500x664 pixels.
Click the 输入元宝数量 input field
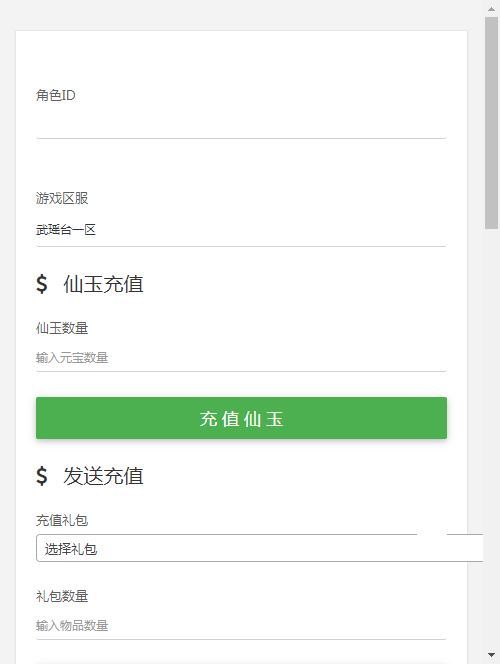click(241, 358)
